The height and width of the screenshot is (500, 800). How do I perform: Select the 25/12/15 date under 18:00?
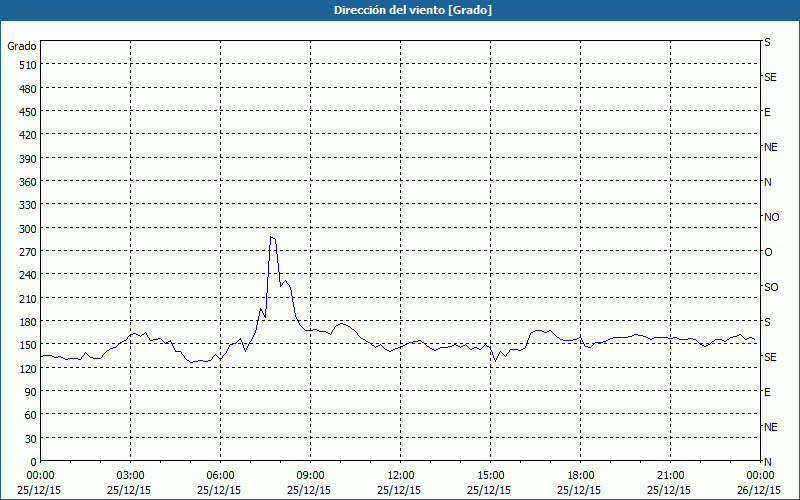point(579,490)
